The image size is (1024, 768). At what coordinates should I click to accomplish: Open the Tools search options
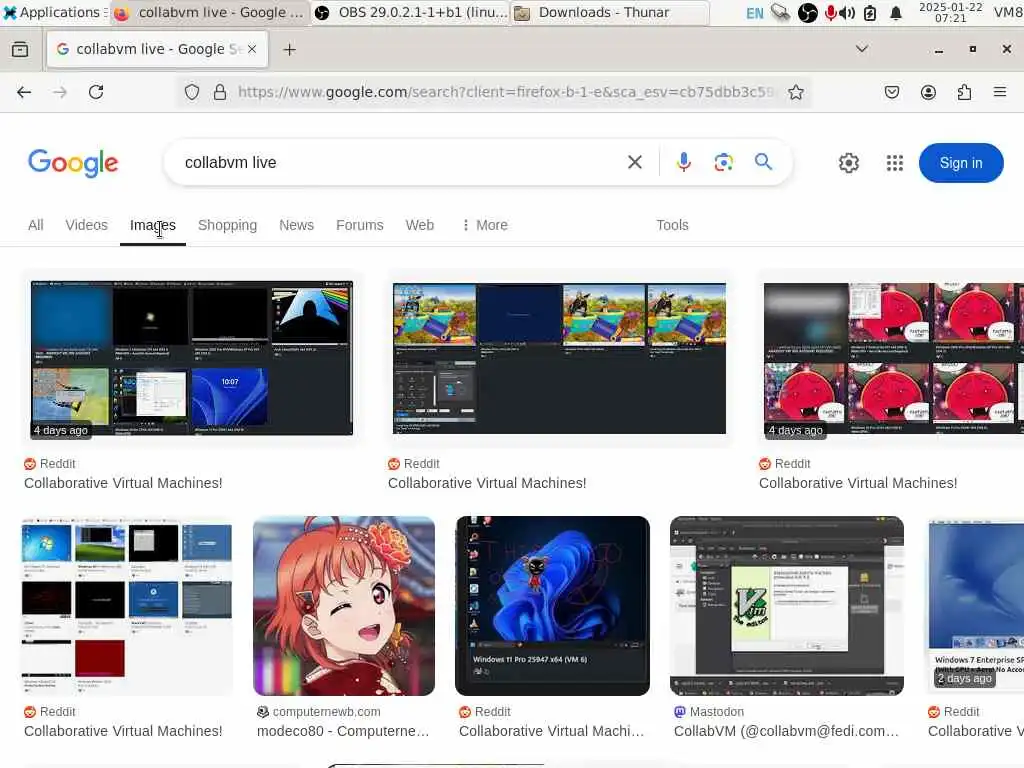tap(672, 225)
